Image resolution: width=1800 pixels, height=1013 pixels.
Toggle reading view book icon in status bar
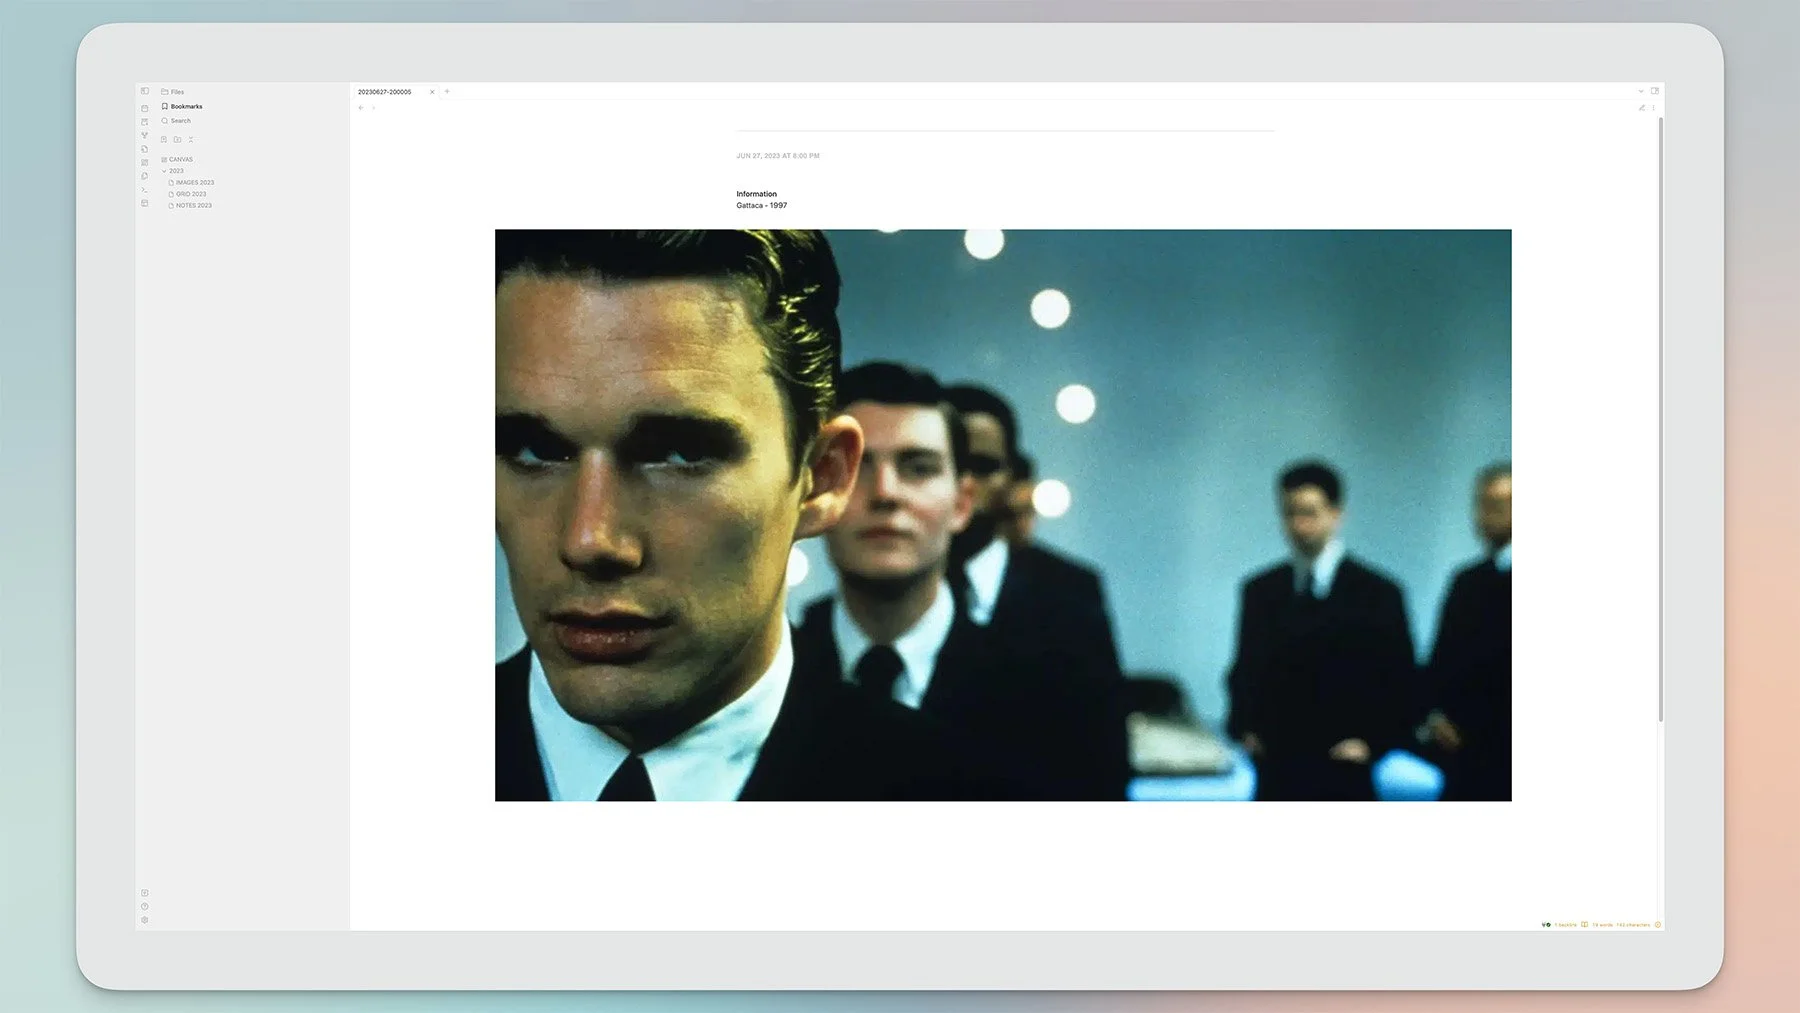click(1584, 925)
